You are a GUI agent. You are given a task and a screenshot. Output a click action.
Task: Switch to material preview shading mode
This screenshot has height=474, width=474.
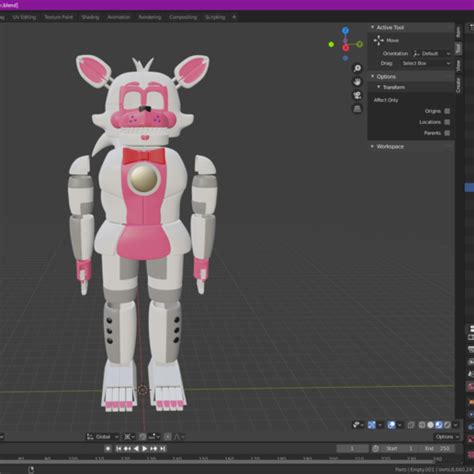coord(439,425)
